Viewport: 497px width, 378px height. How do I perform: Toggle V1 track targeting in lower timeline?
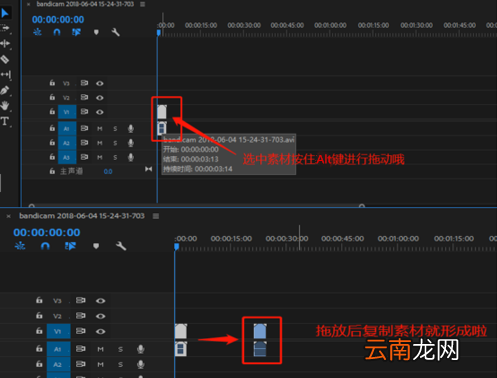58,332
